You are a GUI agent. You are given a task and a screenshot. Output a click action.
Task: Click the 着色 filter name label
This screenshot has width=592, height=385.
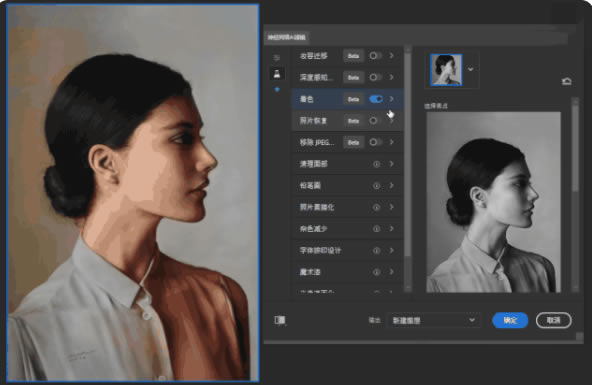pyautogui.click(x=306, y=99)
